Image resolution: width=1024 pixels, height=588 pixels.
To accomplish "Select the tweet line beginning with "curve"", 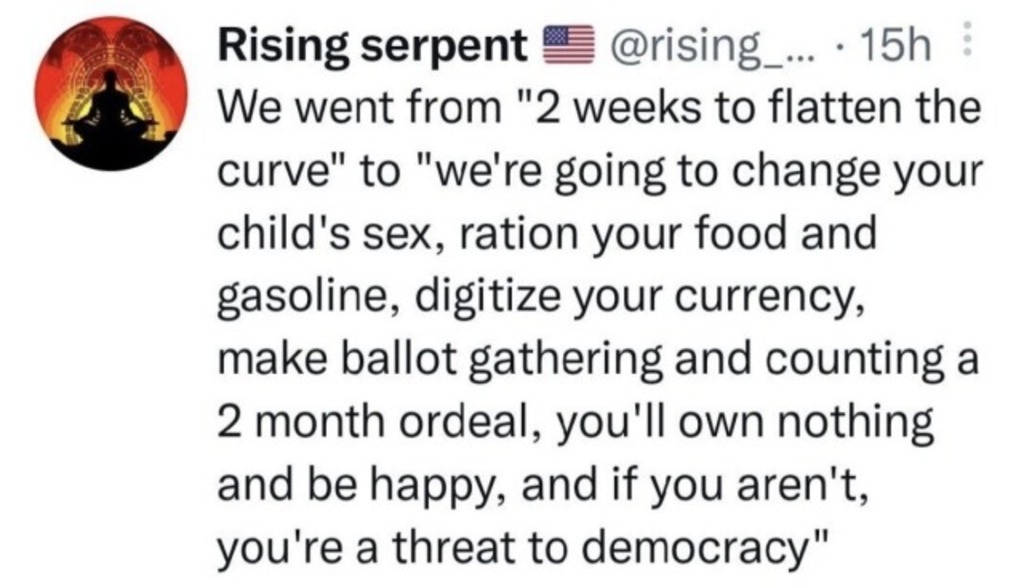I will tap(599, 173).
